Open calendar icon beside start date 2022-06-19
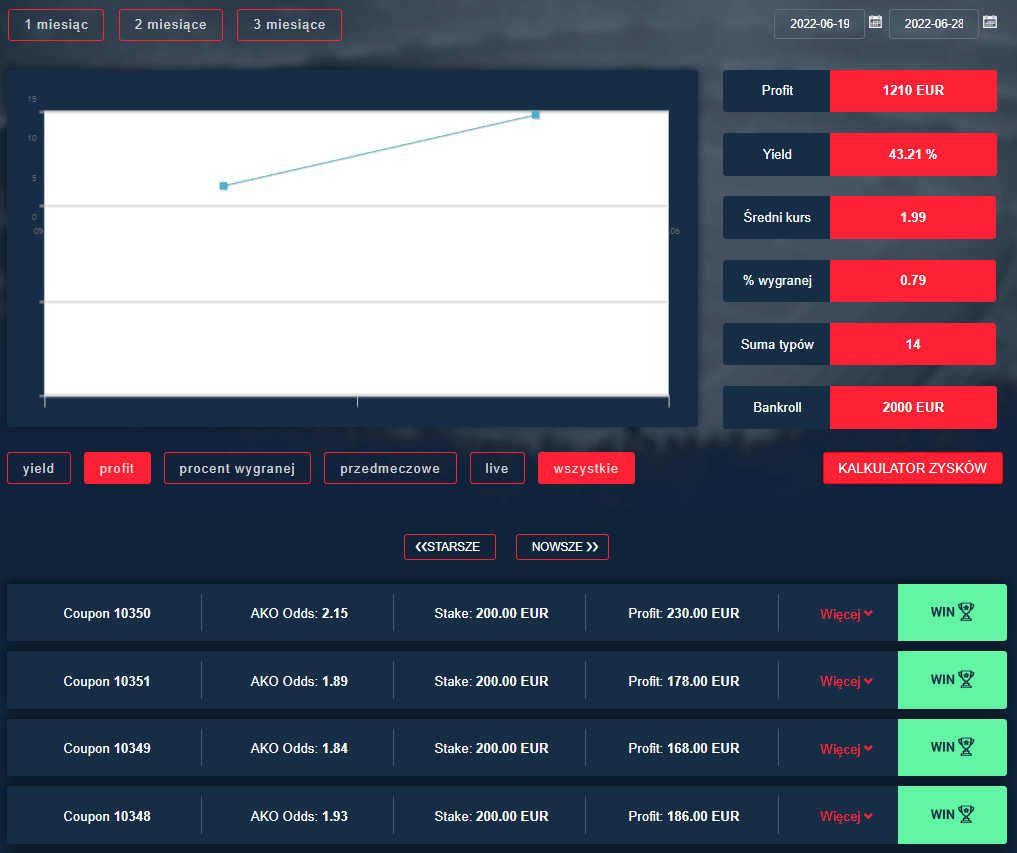The width and height of the screenshot is (1017, 853). 875,22
